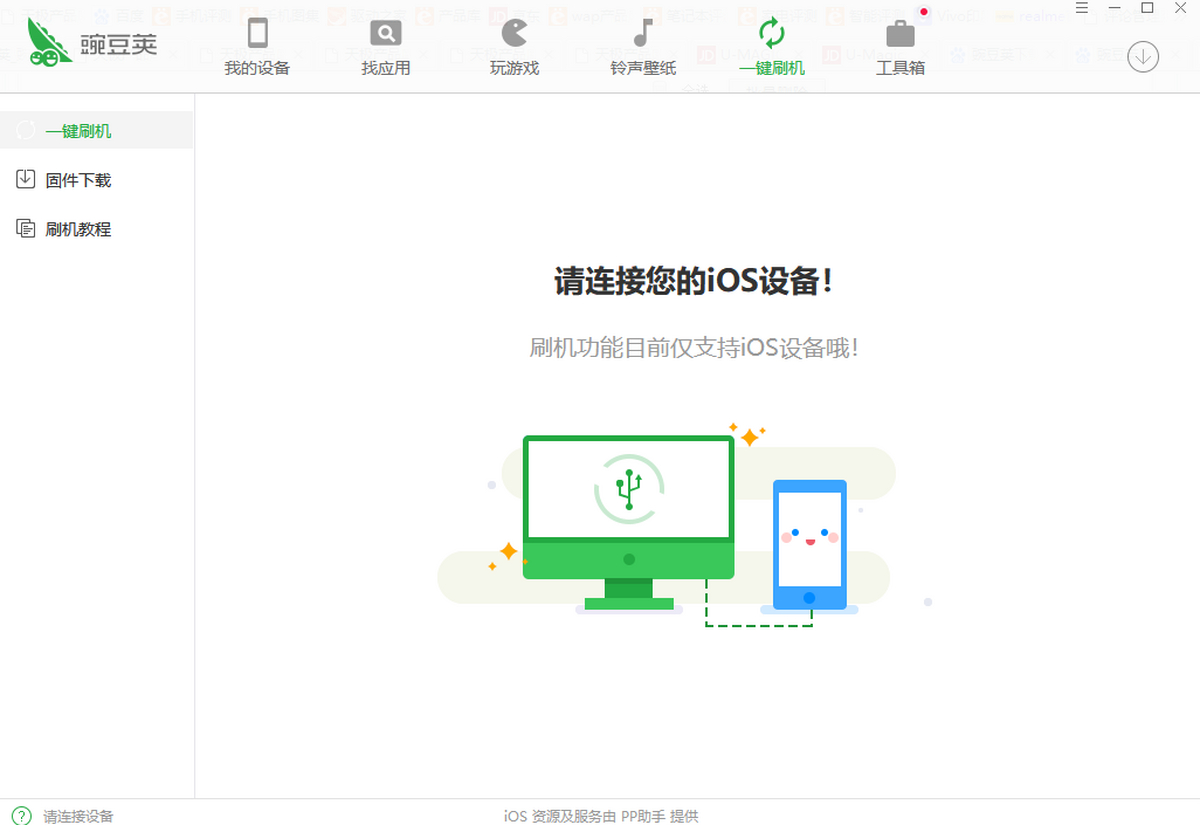Minimize the 豌豆荚 window
This screenshot has width=1200, height=825.
coord(1114,8)
